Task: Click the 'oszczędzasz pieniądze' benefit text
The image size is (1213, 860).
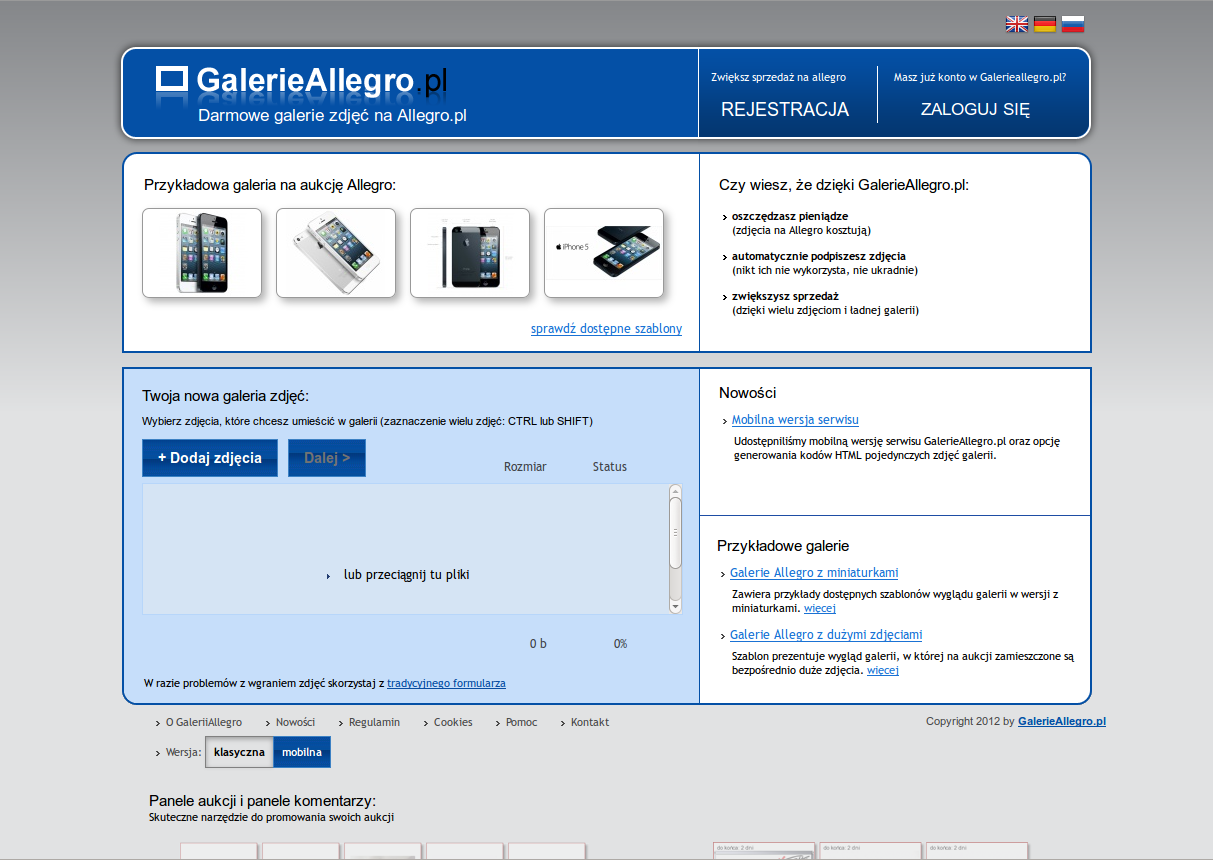Action: point(790,216)
